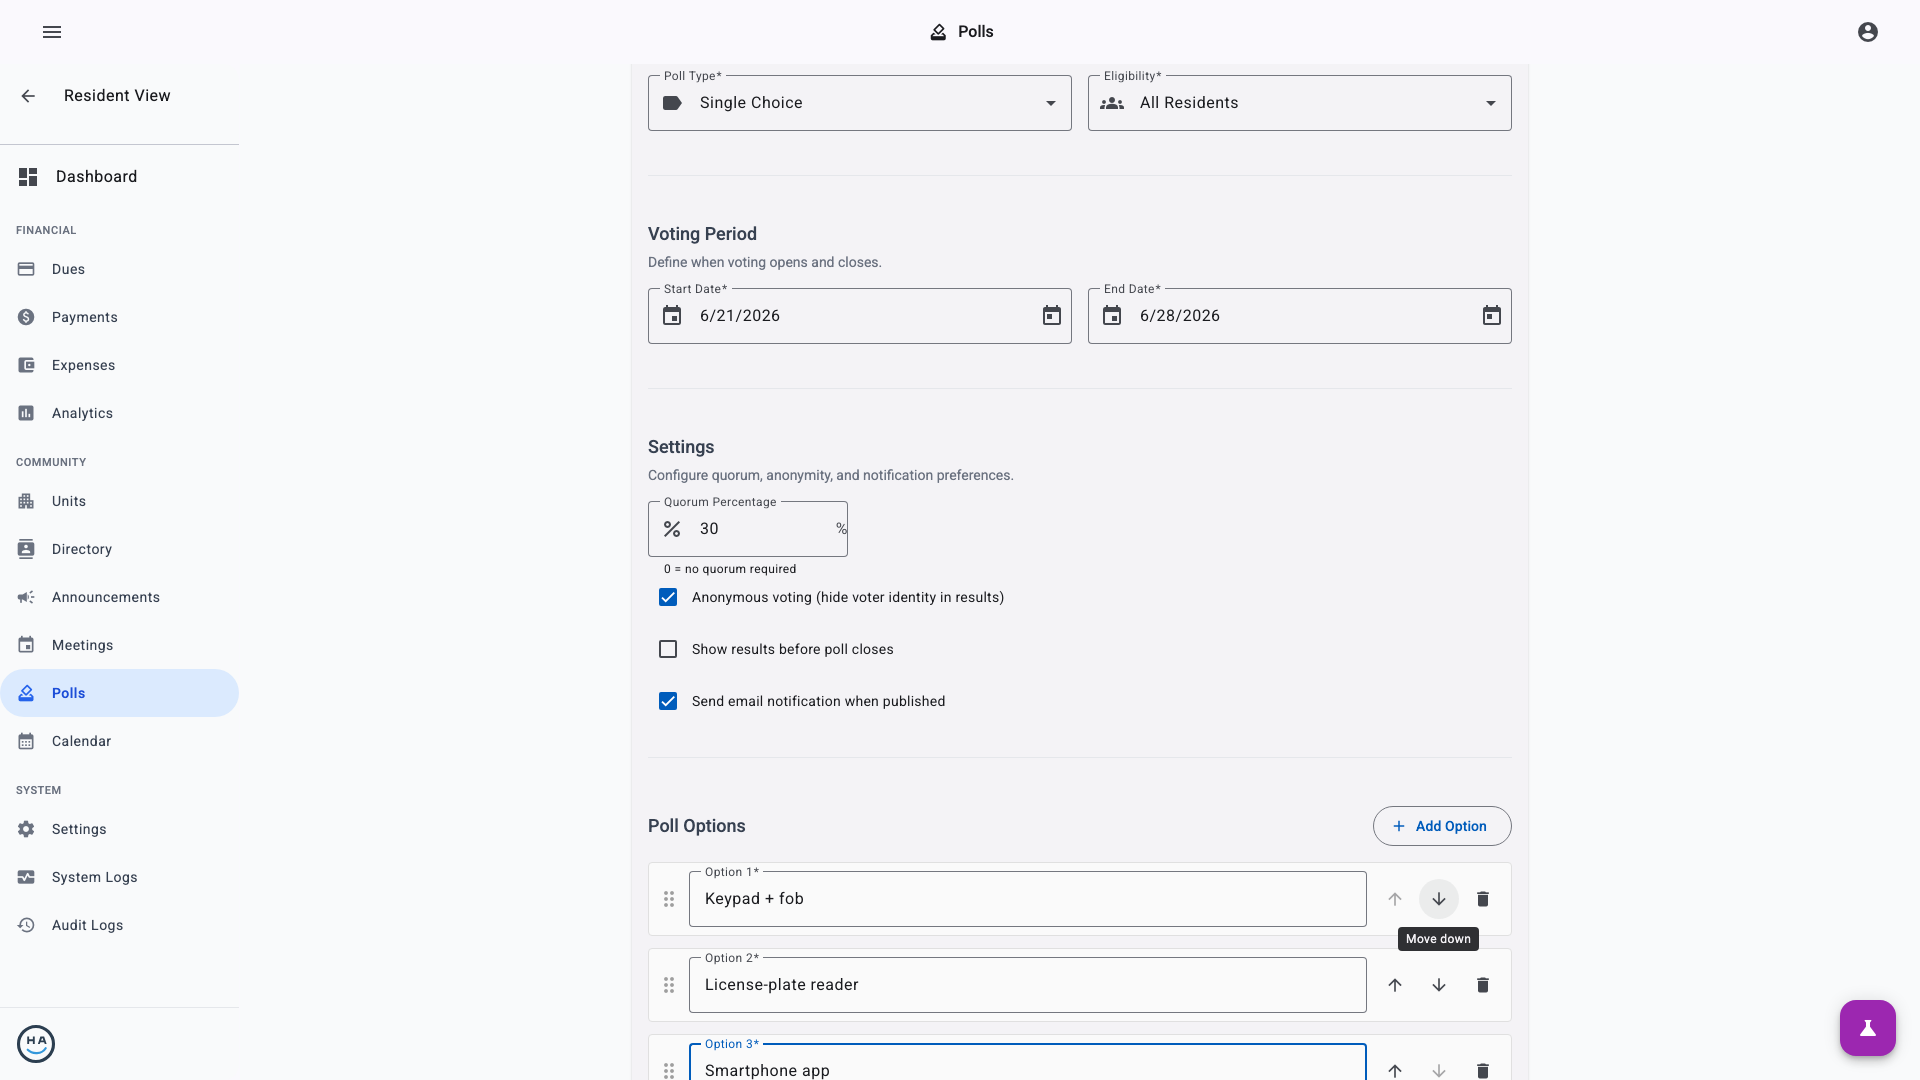This screenshot has width=1920, height=1080.
Task: Move License-plate reader option up
Action: (1395, 985)
